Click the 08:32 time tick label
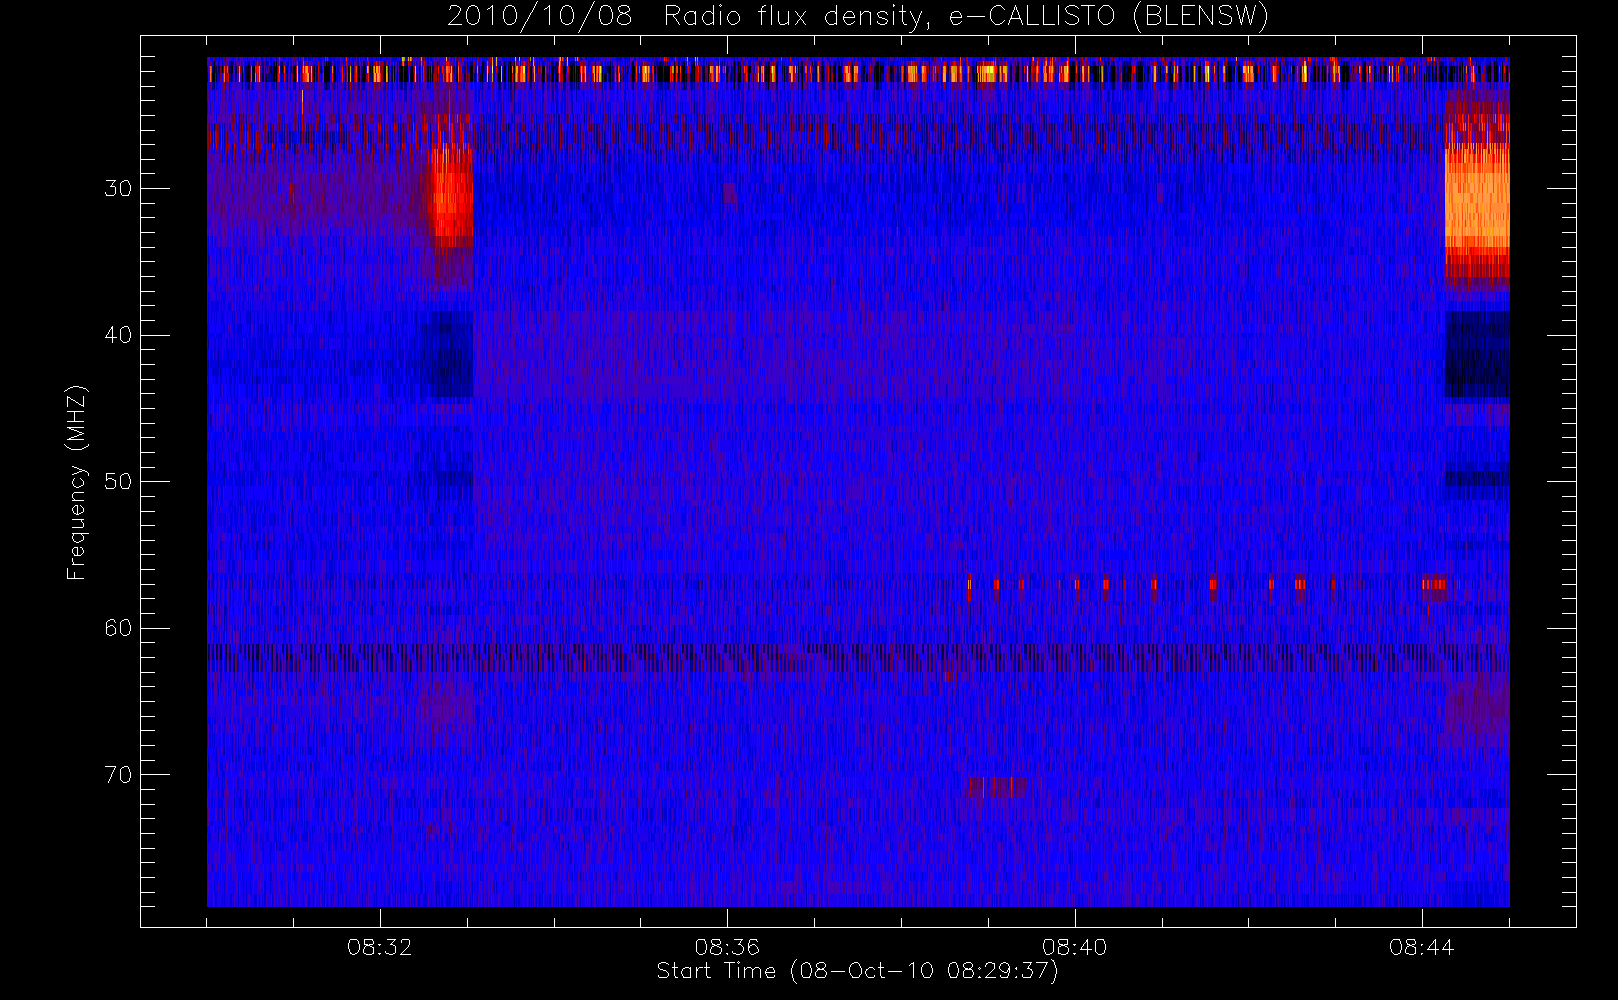 (380, 947)
